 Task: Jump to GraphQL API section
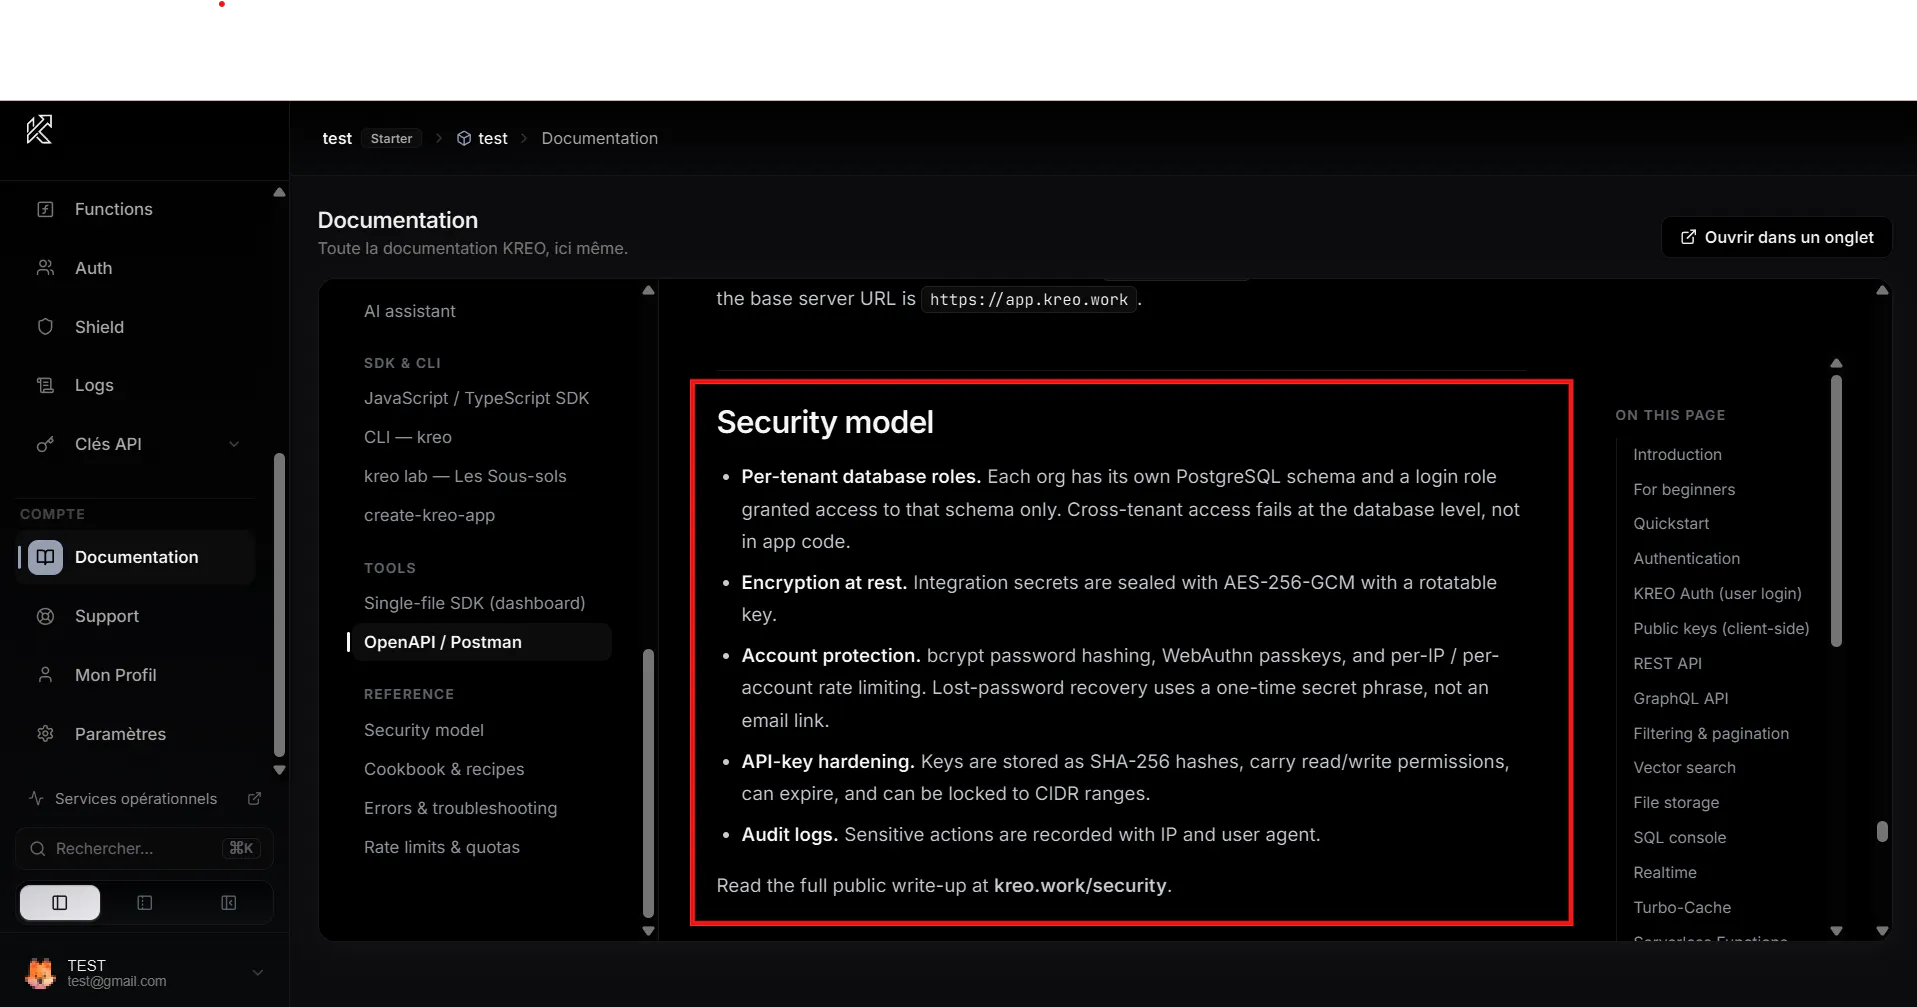point(1680,699)
